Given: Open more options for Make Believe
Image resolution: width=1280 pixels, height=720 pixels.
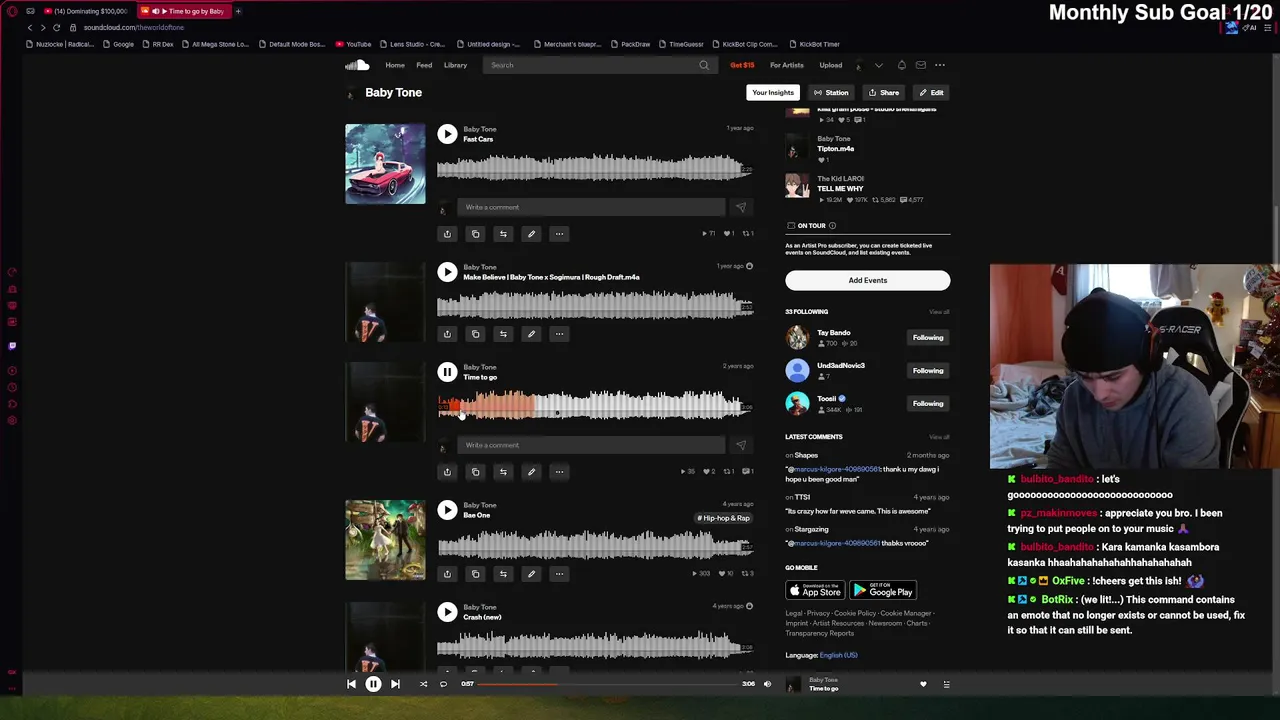Looking at the screenshot, I should click(559, 334).
